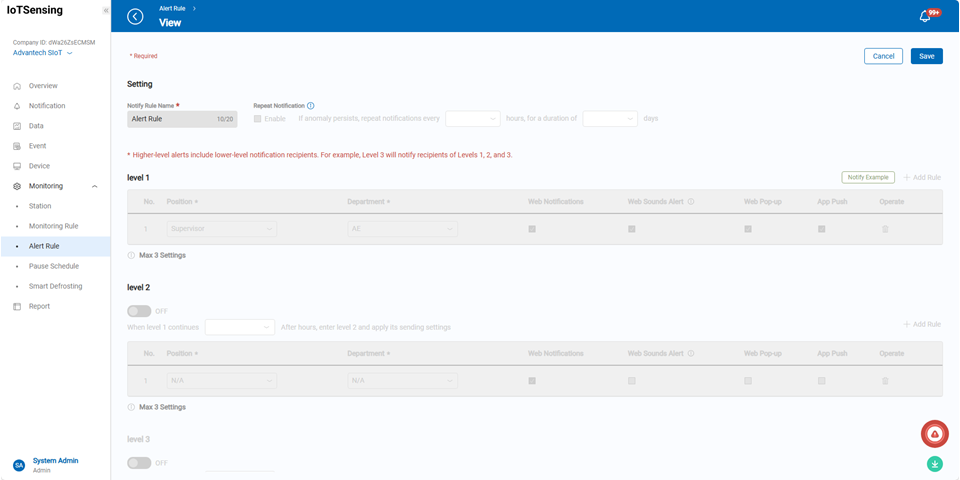Click the trash icon in level 1 row

pyautogui.click(x=885, y=229)
